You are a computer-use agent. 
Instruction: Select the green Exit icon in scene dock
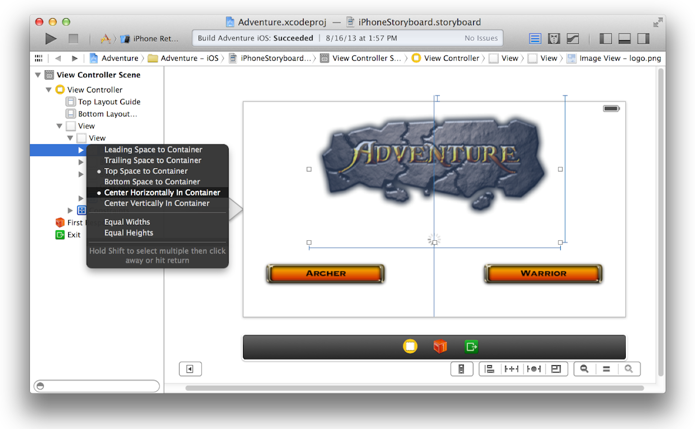[x=471, y=346]
